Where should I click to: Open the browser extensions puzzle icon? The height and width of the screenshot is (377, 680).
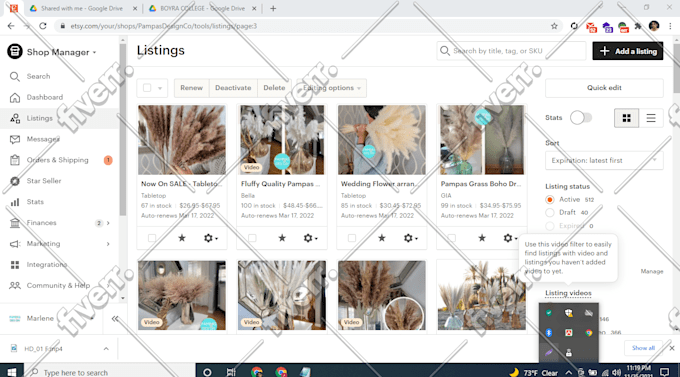(x=638, y=26)
